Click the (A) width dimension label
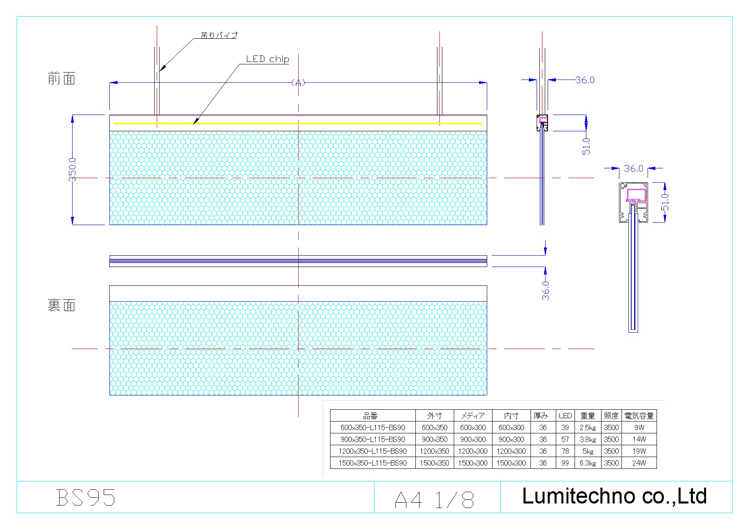 click(x=297, y=83)
